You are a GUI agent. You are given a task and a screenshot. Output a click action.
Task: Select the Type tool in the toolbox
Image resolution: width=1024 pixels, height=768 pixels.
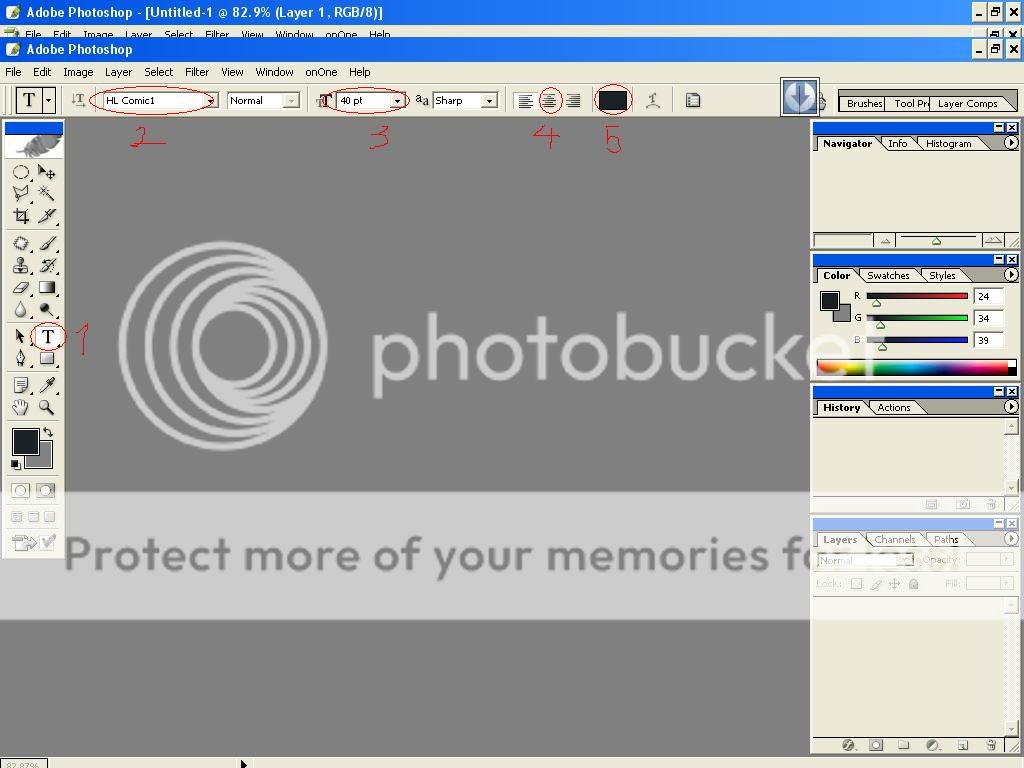[x=47, y=336]
